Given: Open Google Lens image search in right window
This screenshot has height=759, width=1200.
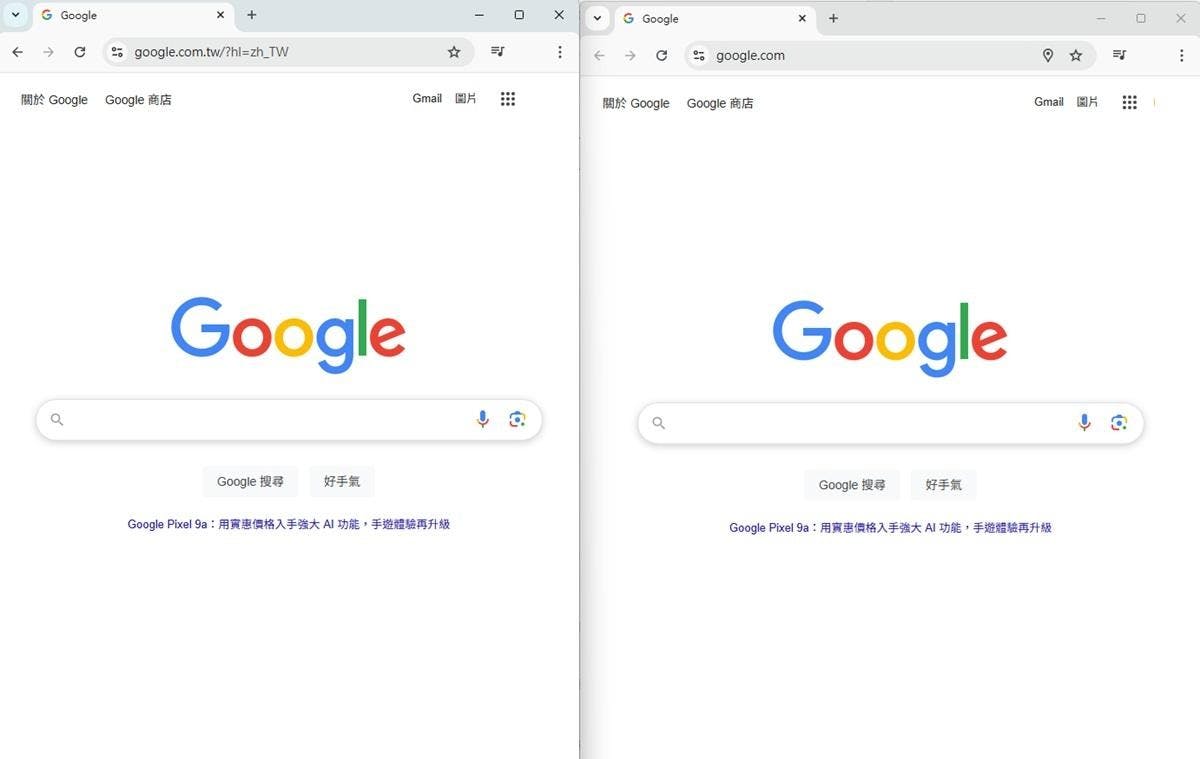Looking at the screenshot, I should tap(1119, 423).
